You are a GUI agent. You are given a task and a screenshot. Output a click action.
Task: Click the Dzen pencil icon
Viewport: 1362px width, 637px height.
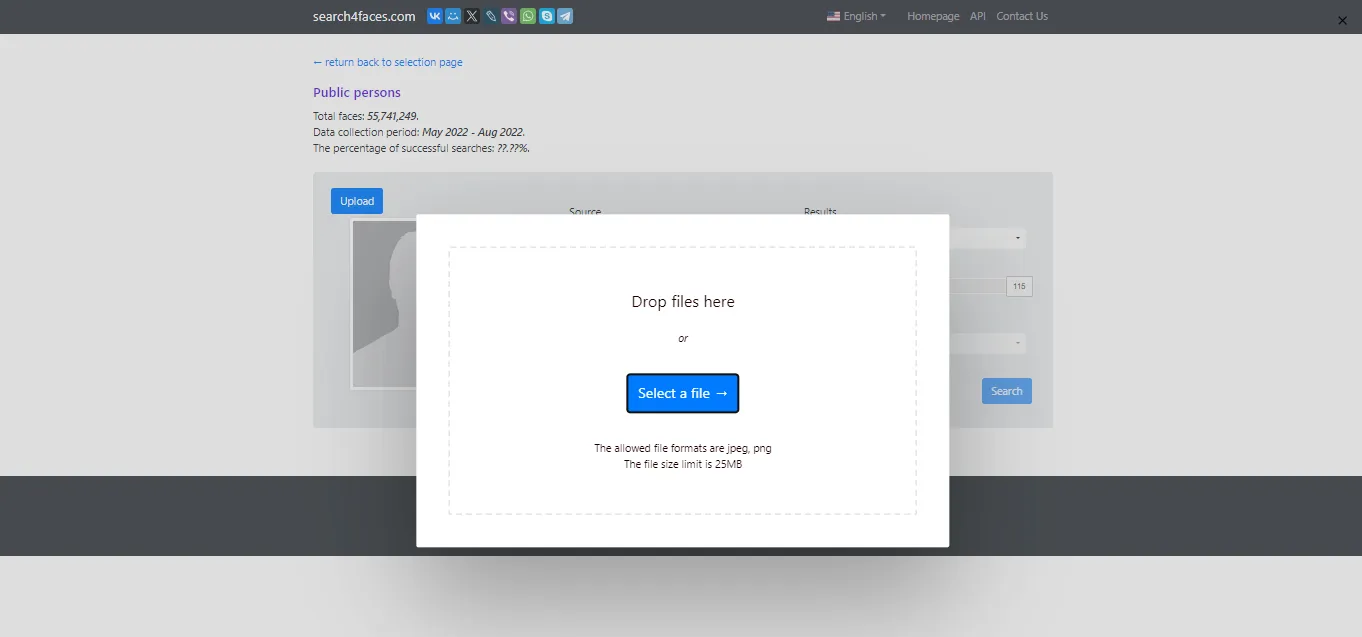(x=489, y=16)
